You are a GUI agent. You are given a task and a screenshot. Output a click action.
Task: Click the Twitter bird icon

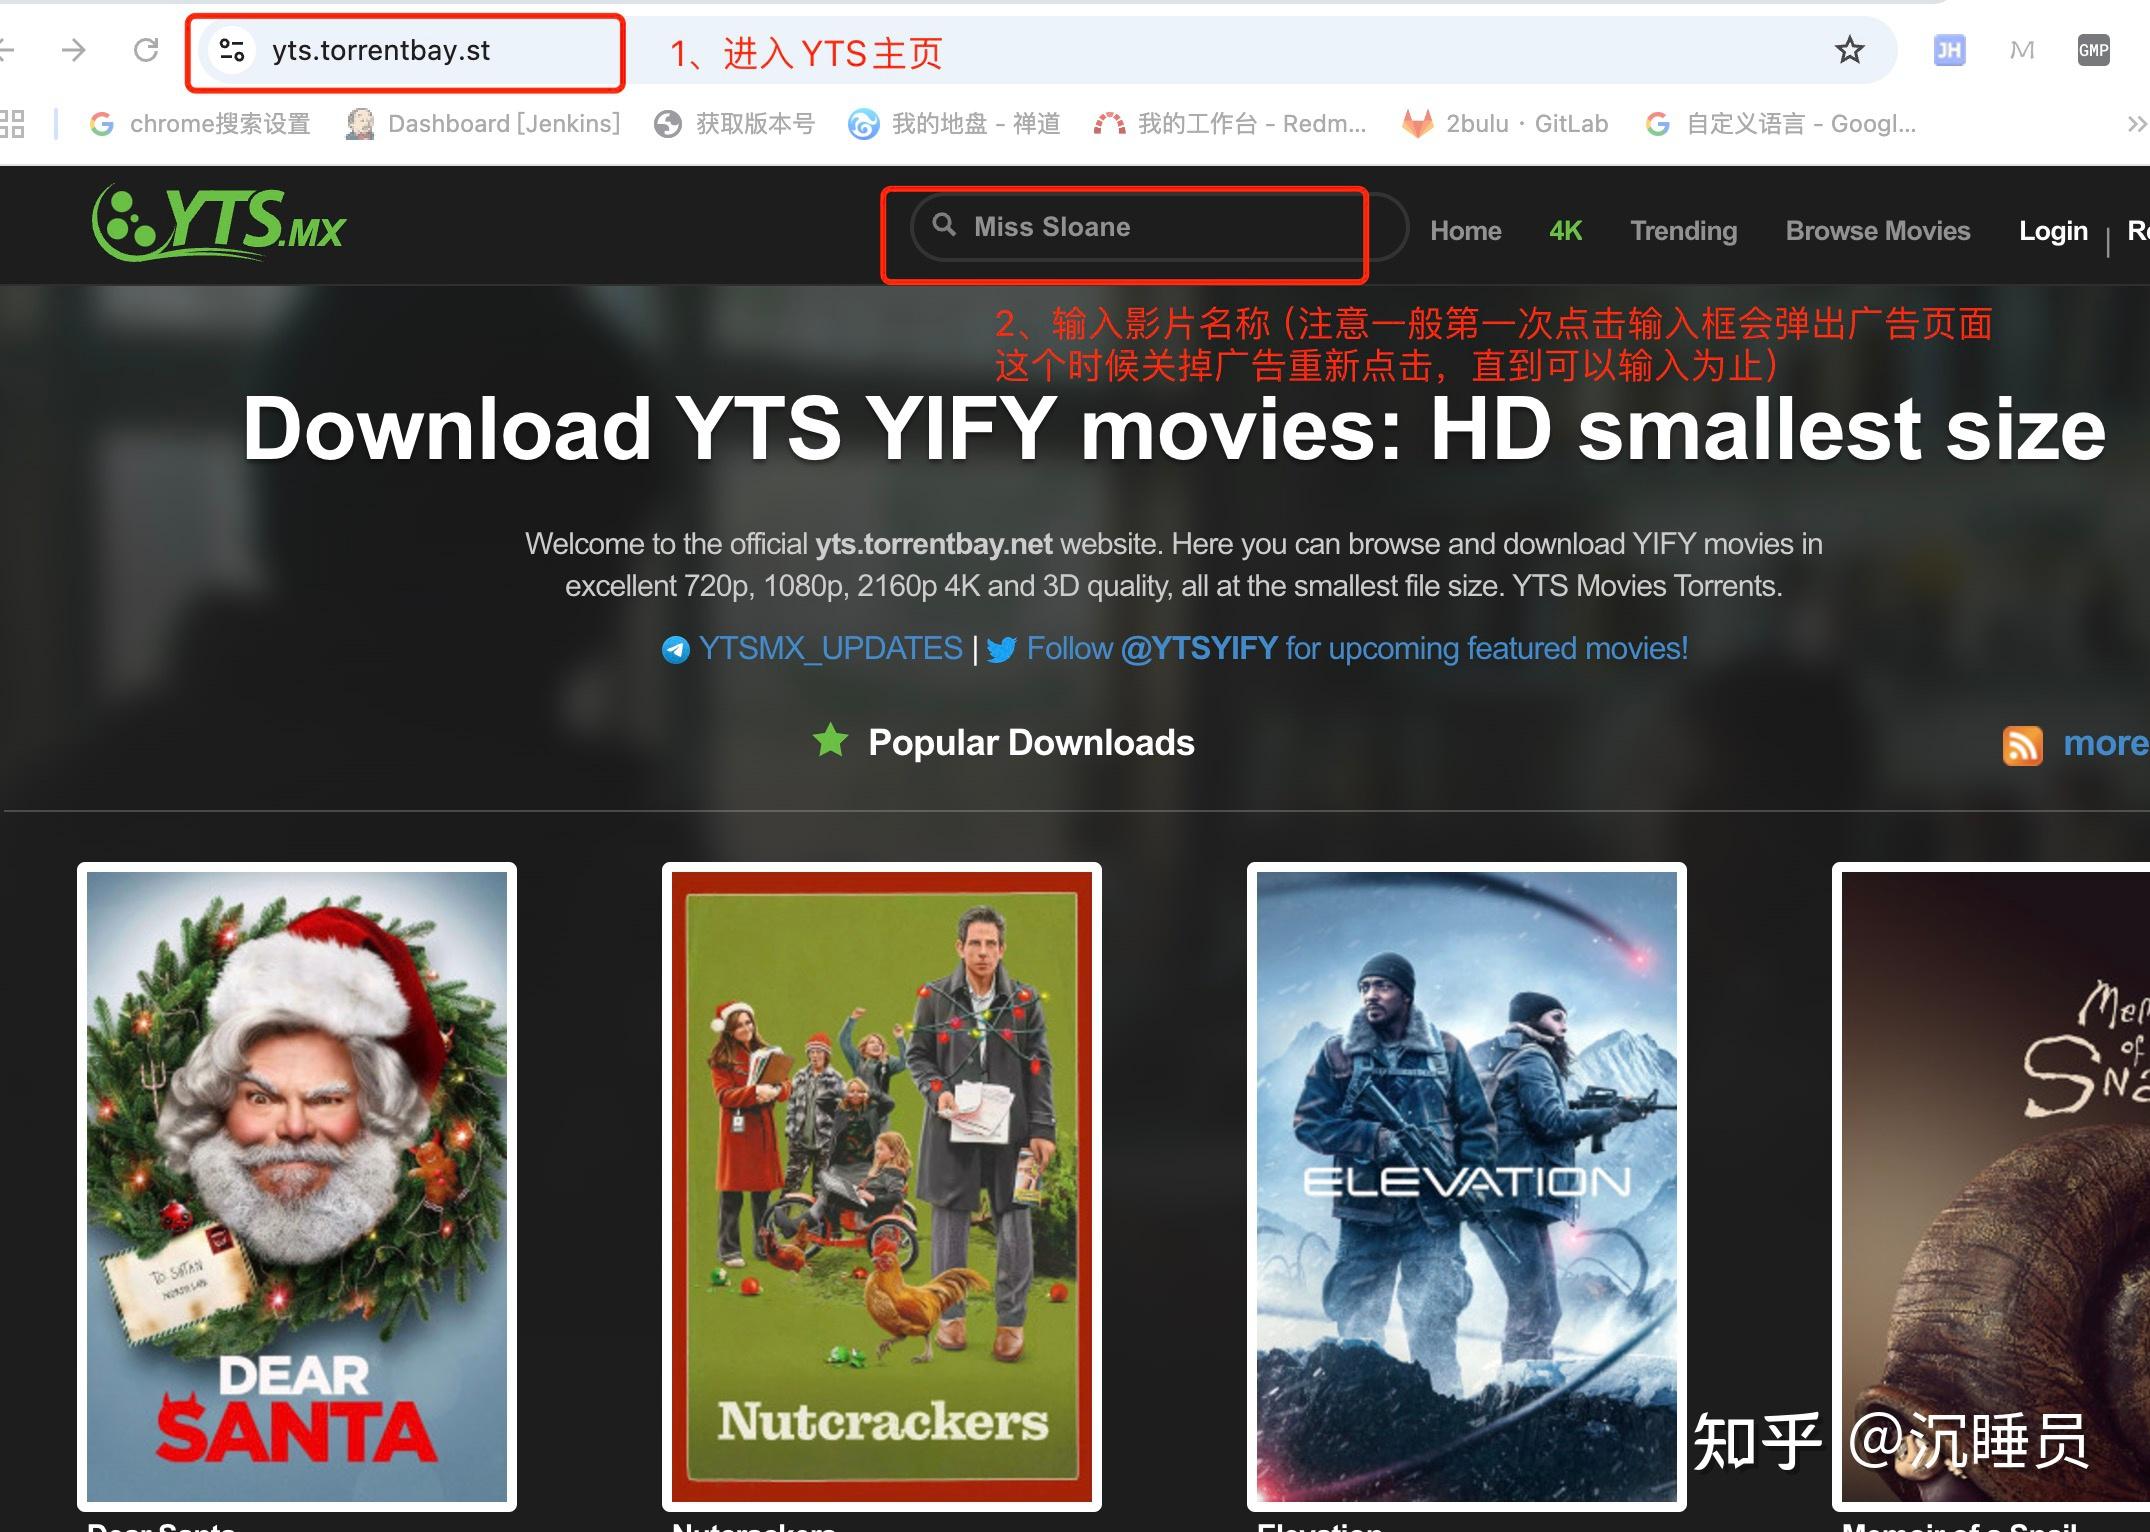coord(1001,650)
